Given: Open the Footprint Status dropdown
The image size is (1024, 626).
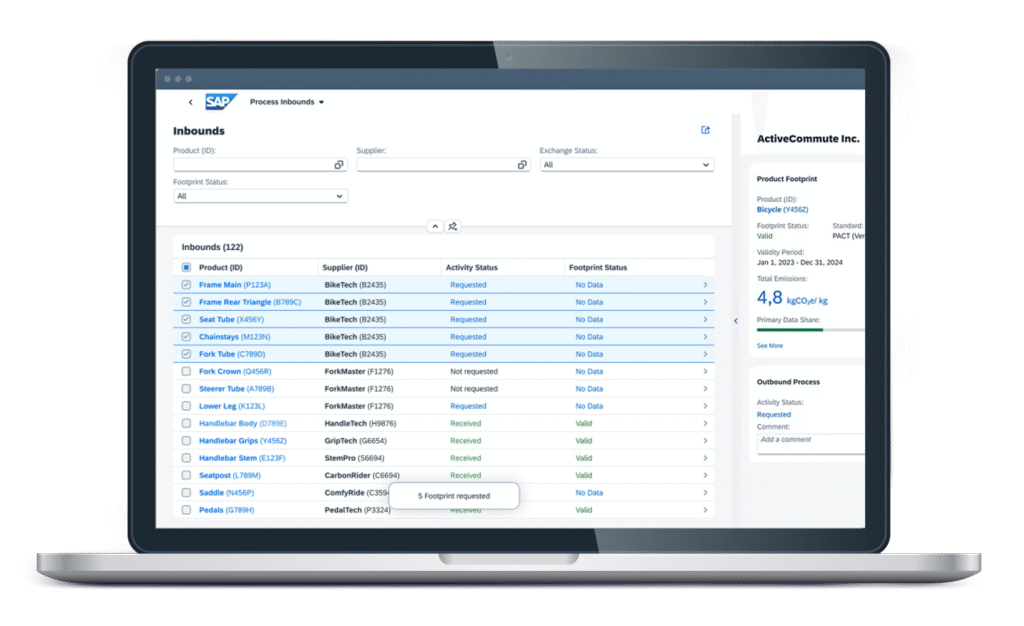Looking at the screenshot, I should click(x=260, y=196).
